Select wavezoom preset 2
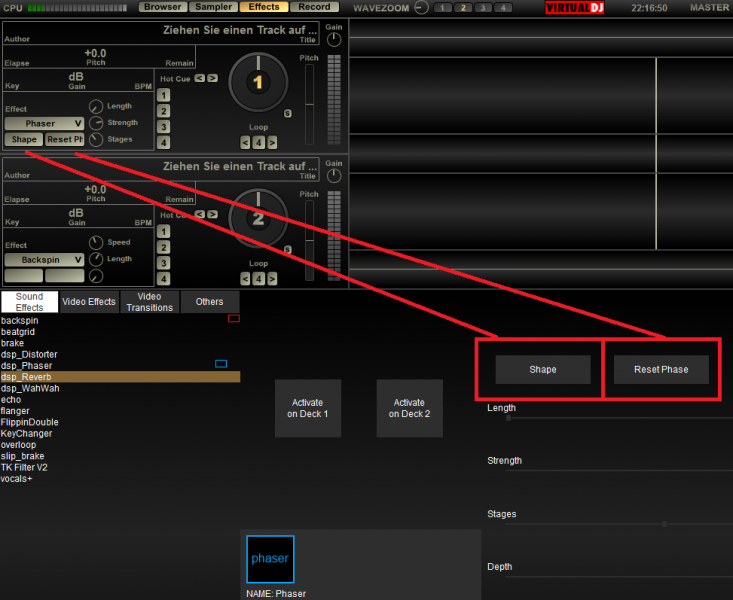733x600 pixels. click(463, 7)
